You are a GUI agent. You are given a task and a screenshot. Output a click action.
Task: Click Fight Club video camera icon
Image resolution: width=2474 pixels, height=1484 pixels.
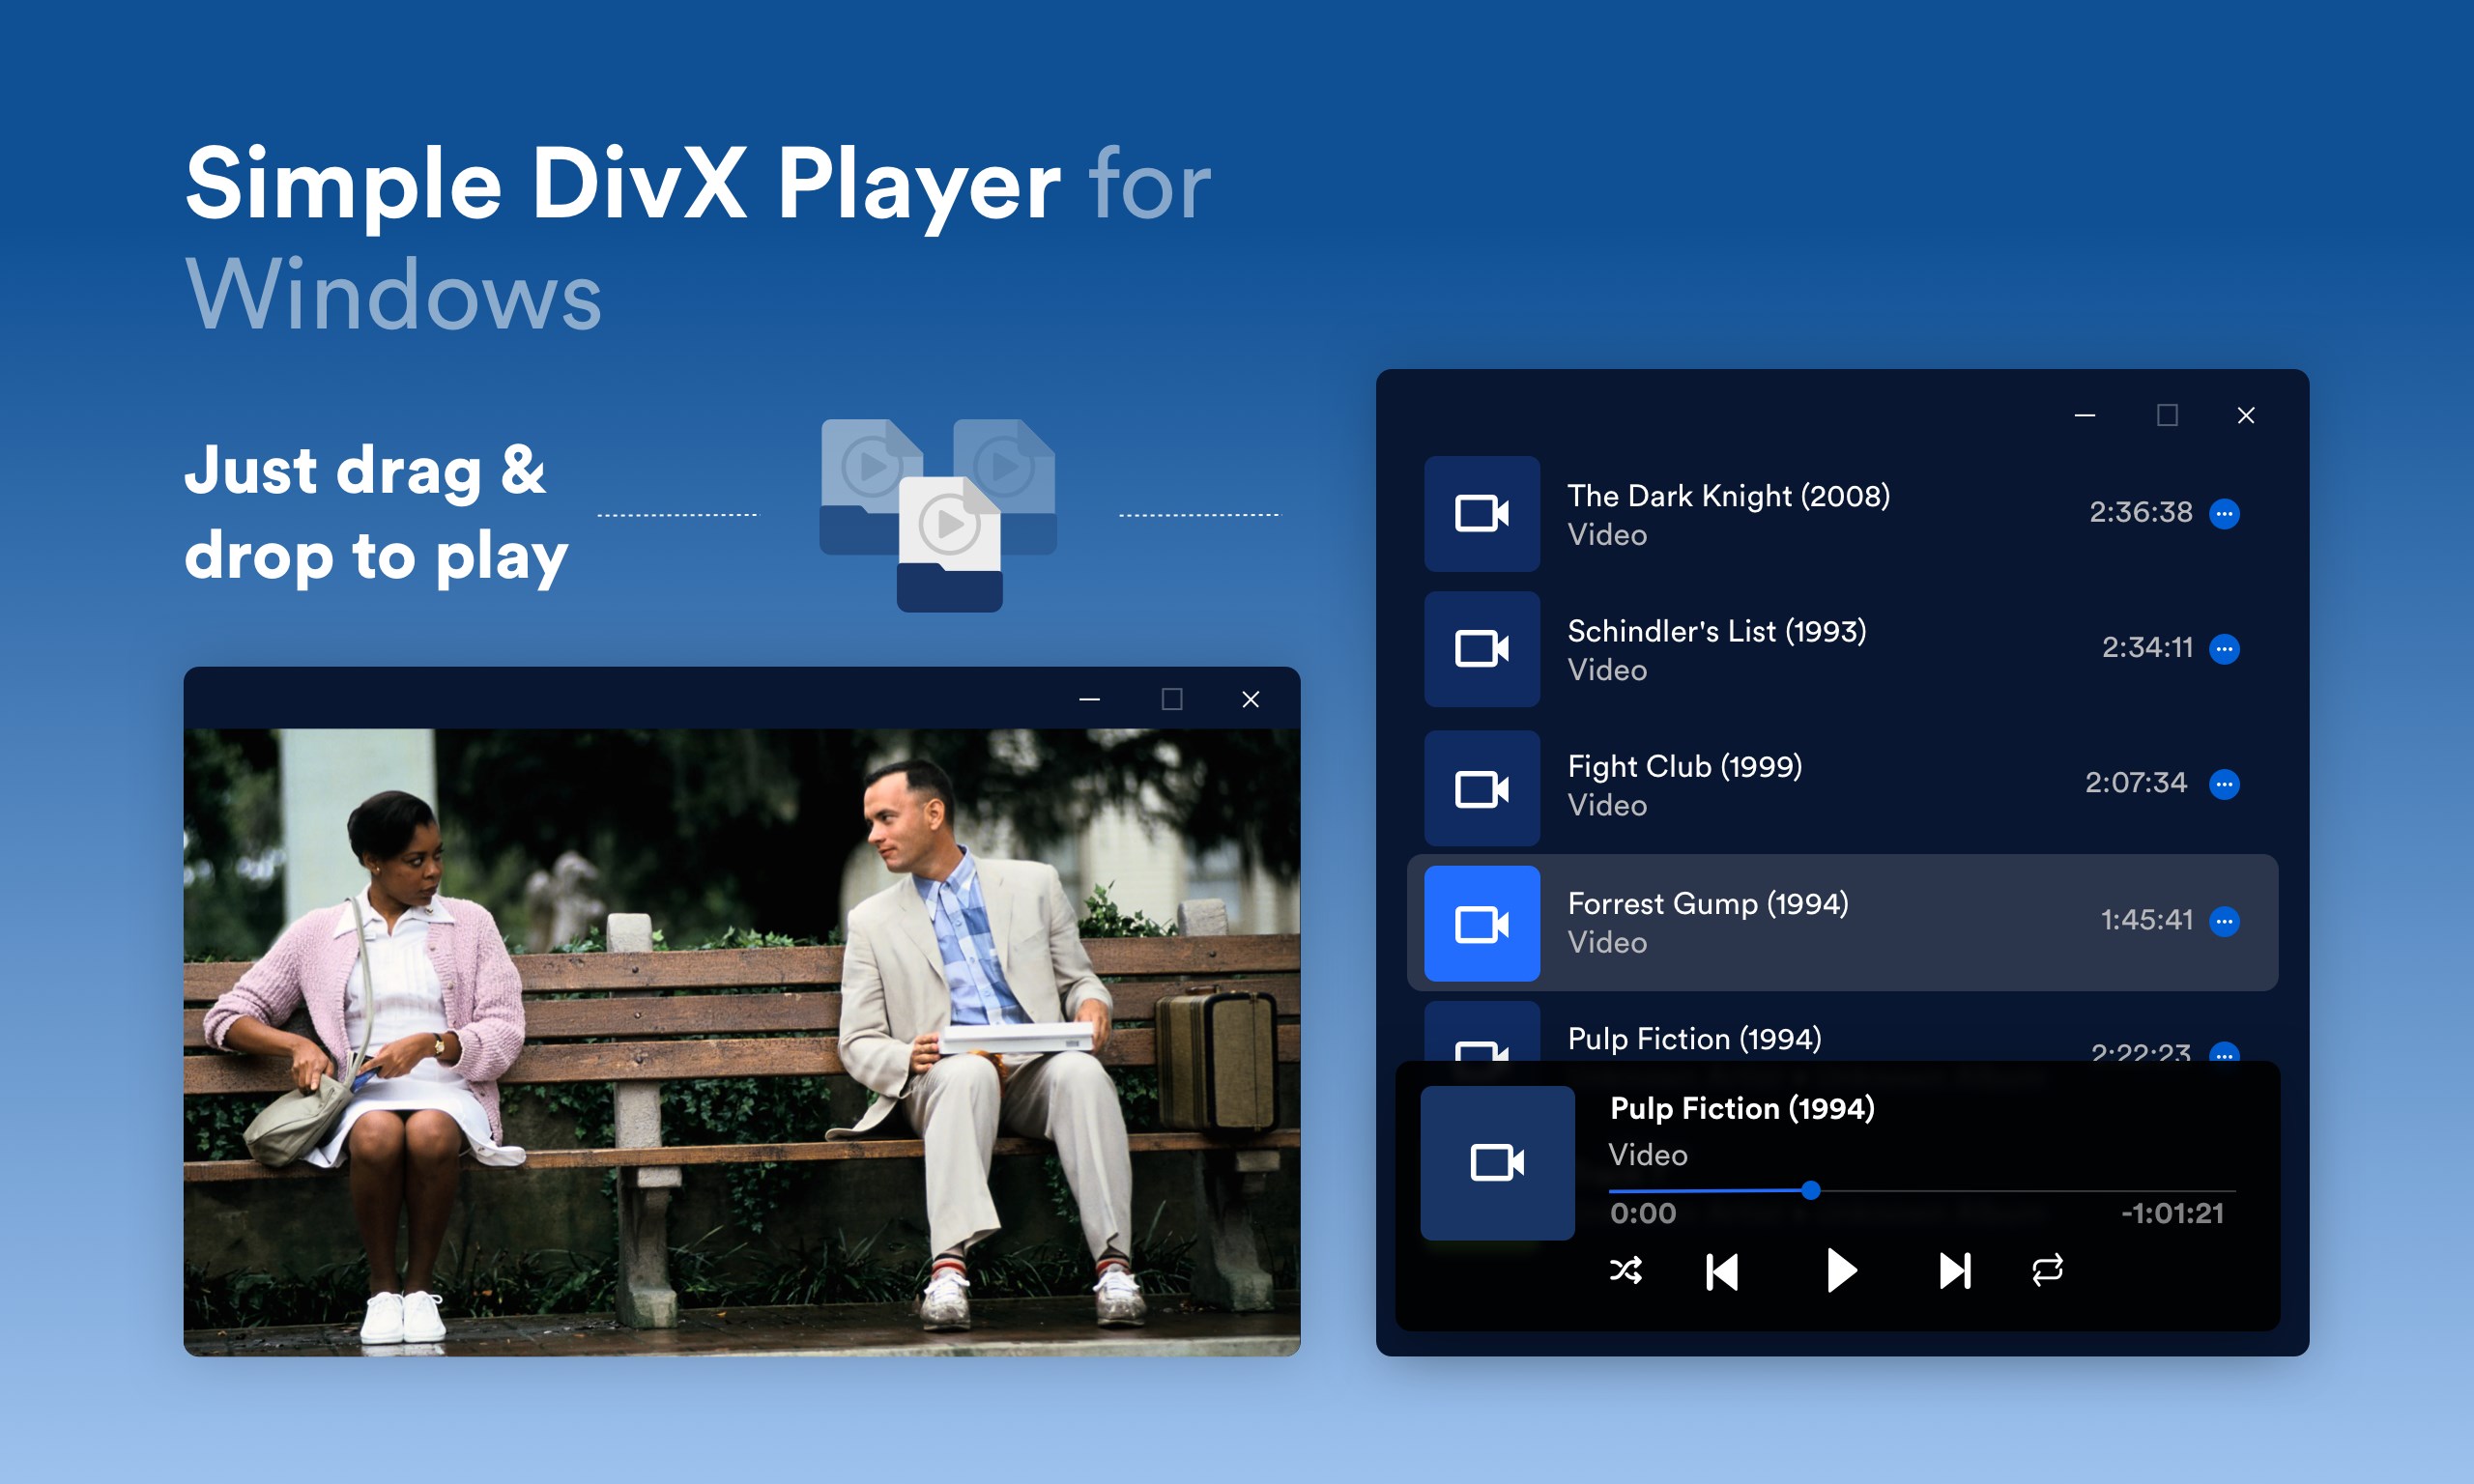click(x=1481, y=788)
